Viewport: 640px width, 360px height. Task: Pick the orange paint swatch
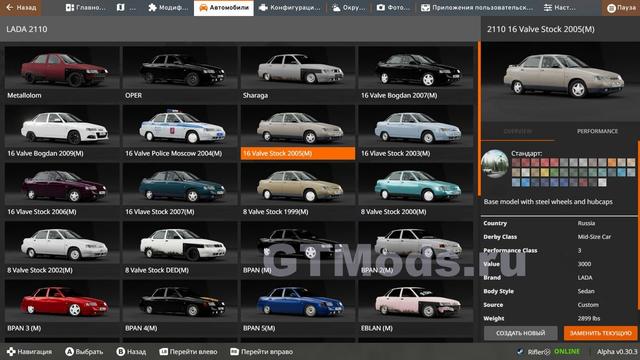click(612, 162)
